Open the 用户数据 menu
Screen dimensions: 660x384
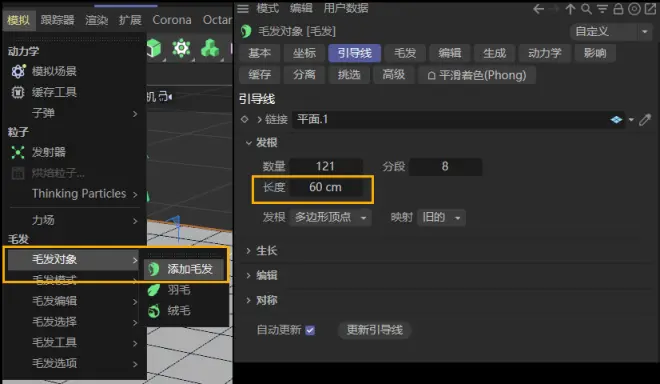click(x=346, y=8)
